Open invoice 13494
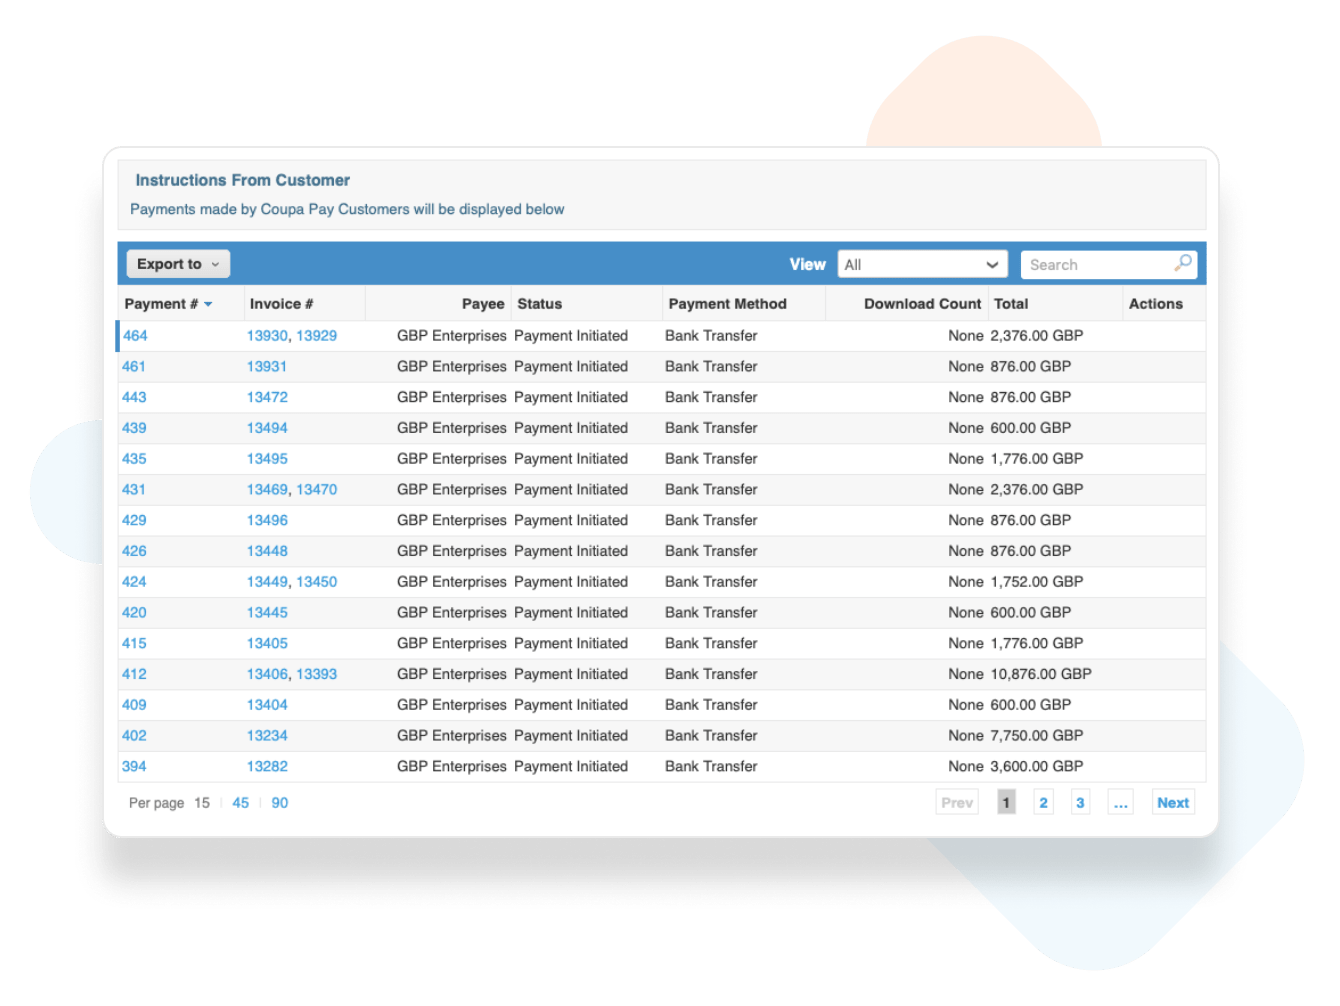This screenshot has height=1006, width=1340. point(267,428)
